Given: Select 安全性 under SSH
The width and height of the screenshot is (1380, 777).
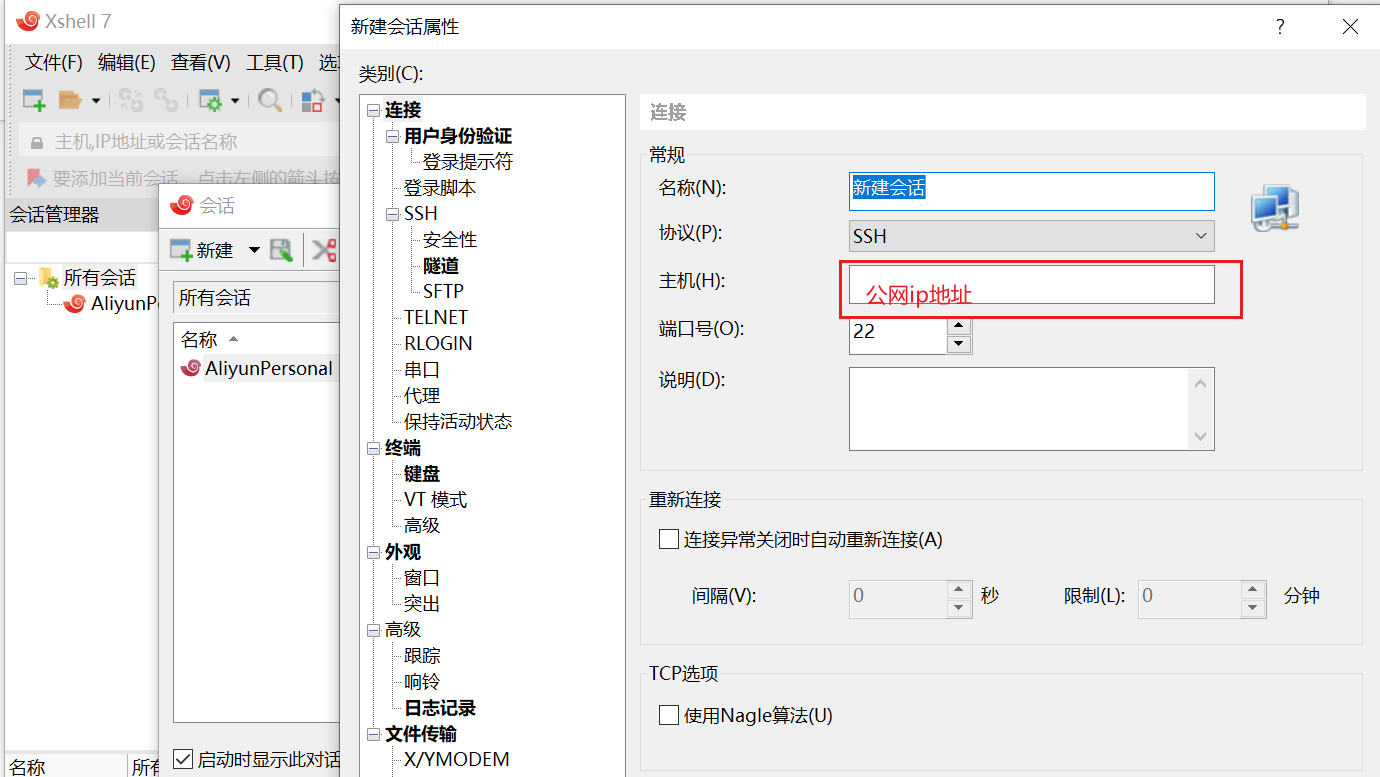Looking at the screenshot, I should pos(450,240).
